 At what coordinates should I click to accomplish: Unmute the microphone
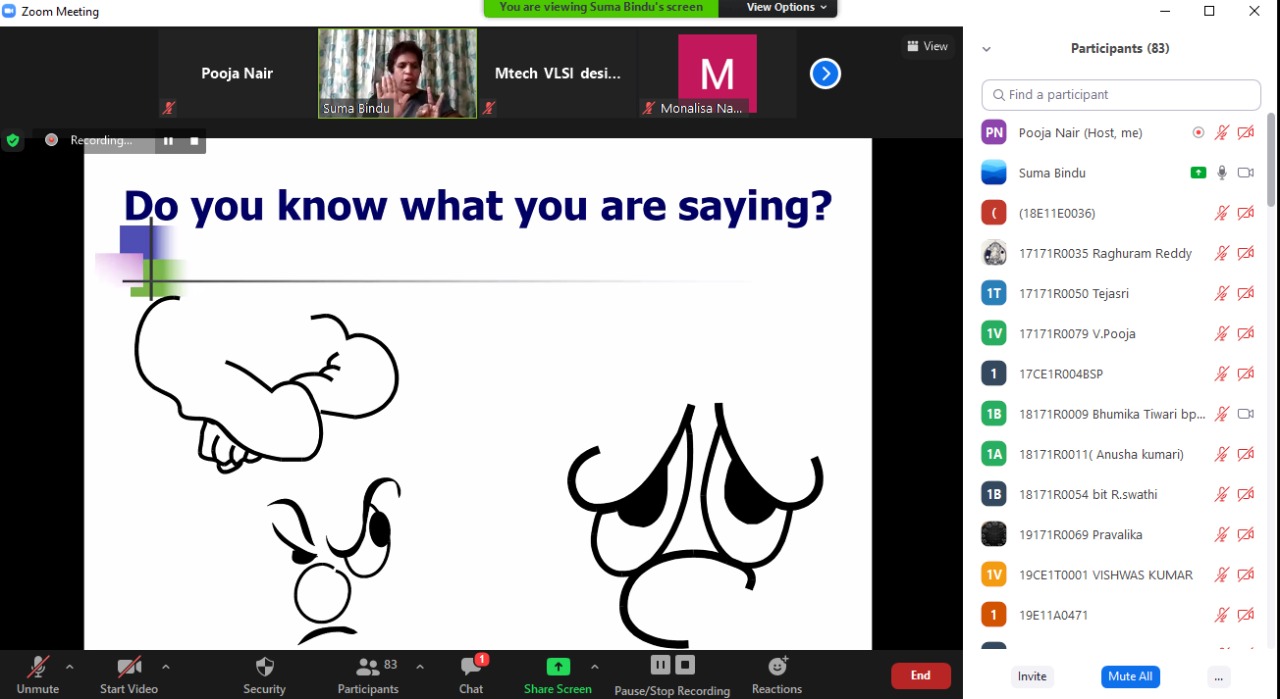[38, 667]
